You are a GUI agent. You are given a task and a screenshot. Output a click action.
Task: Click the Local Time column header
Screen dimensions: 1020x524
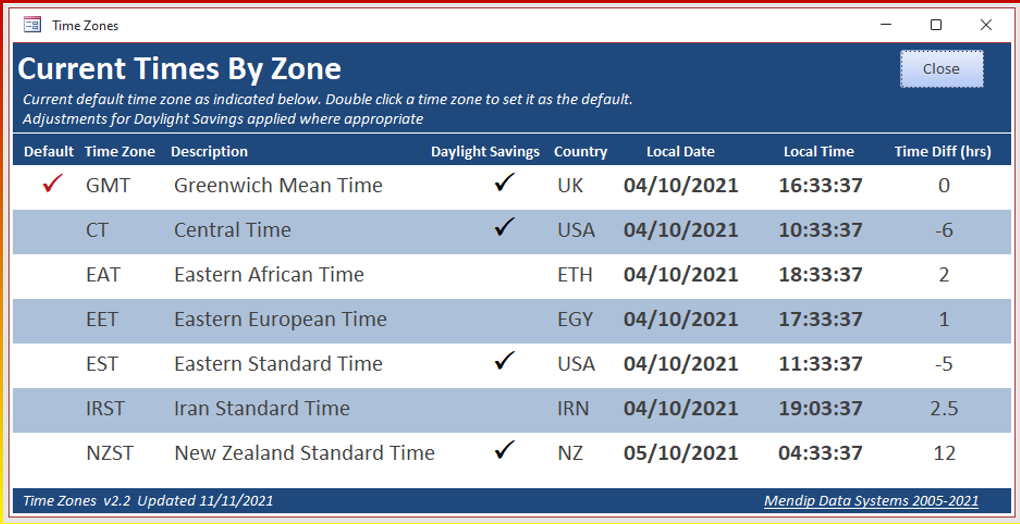(x=819, y=152)
